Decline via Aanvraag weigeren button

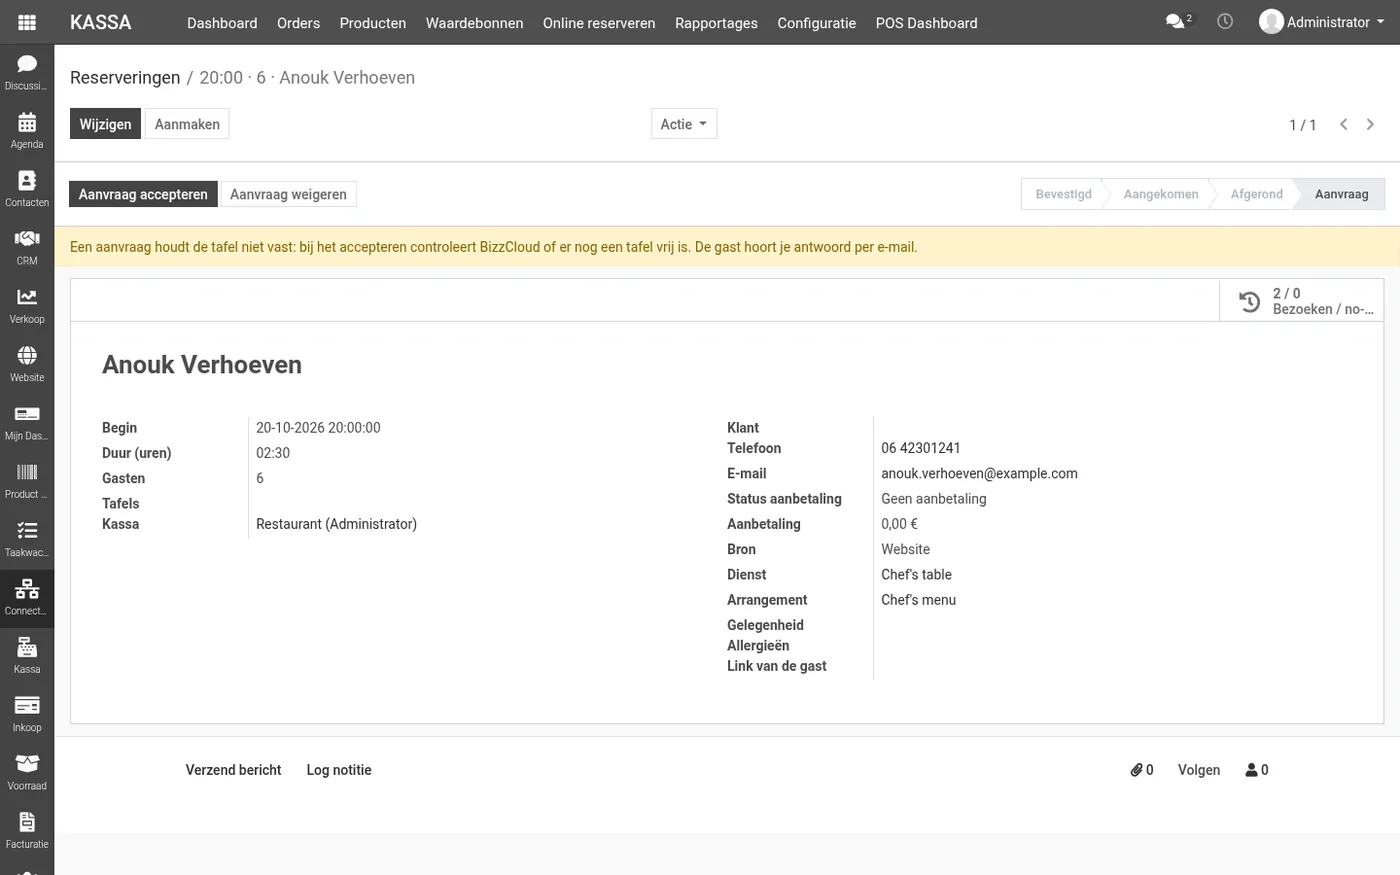[288, 194]
